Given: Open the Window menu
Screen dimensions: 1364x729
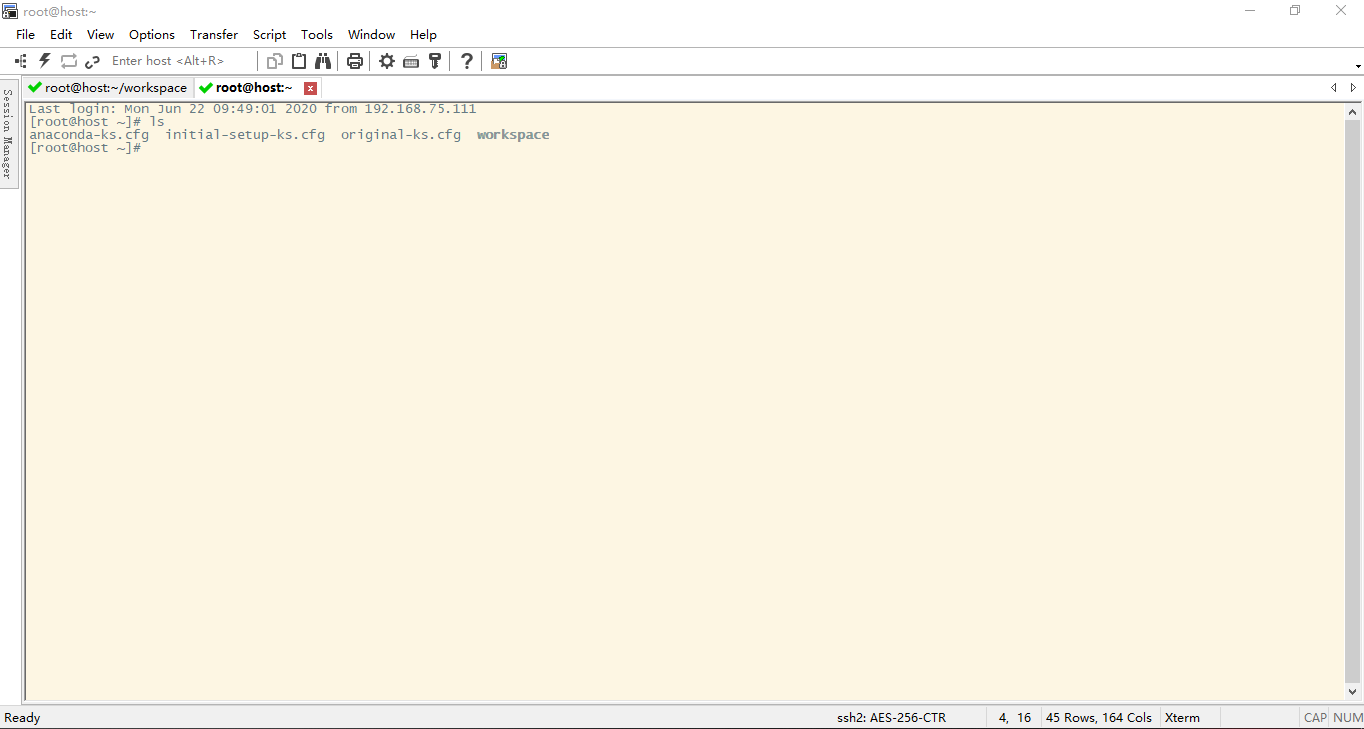Looking at the screenshot, I should click(371, 34).
